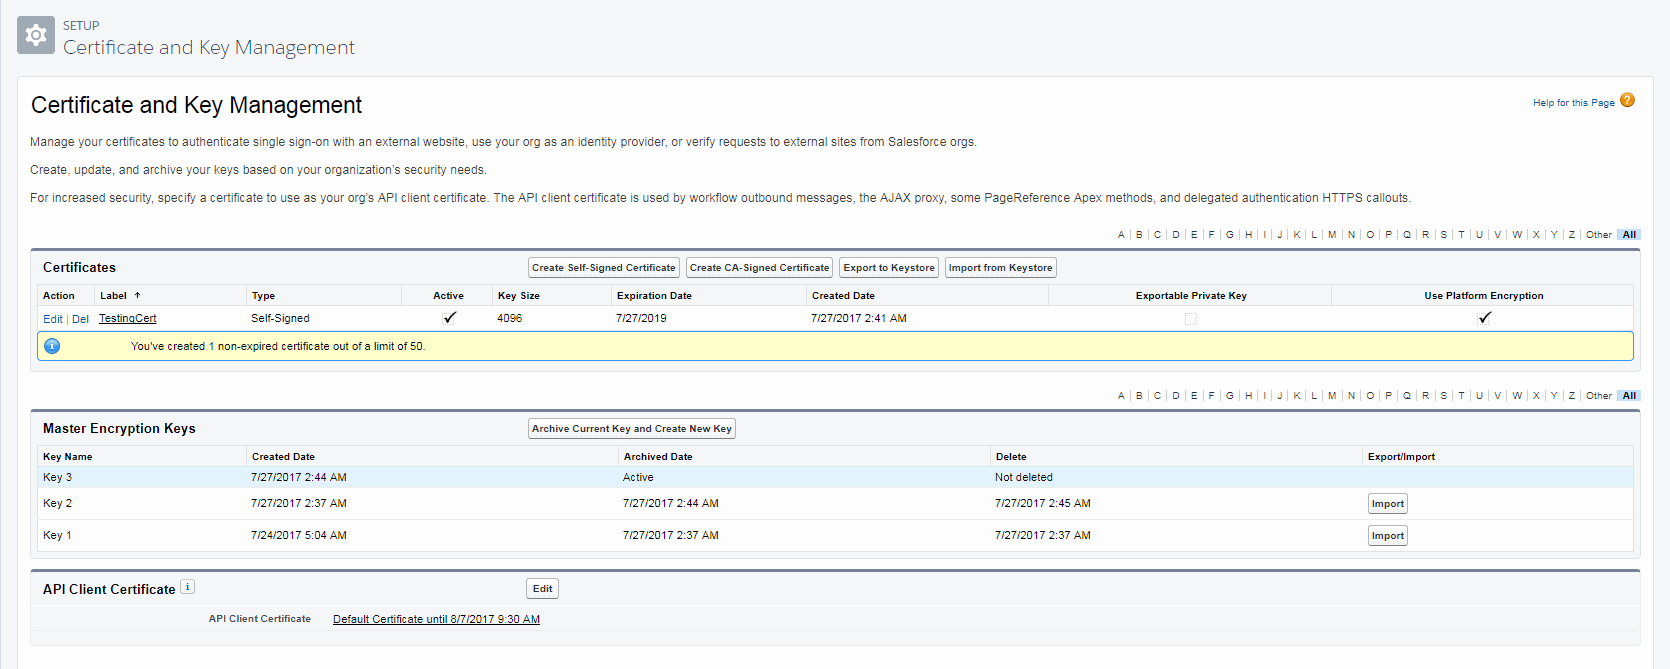
Task: Select Other filter above Master Encryption Keys
Action: tap(1598, 396)
